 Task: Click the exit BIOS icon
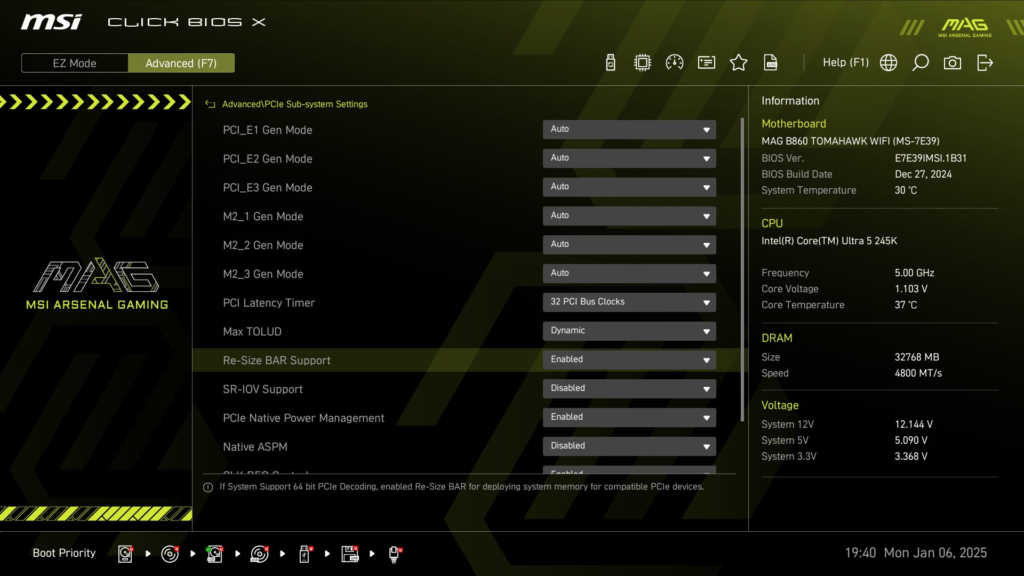tap(985, 62)
